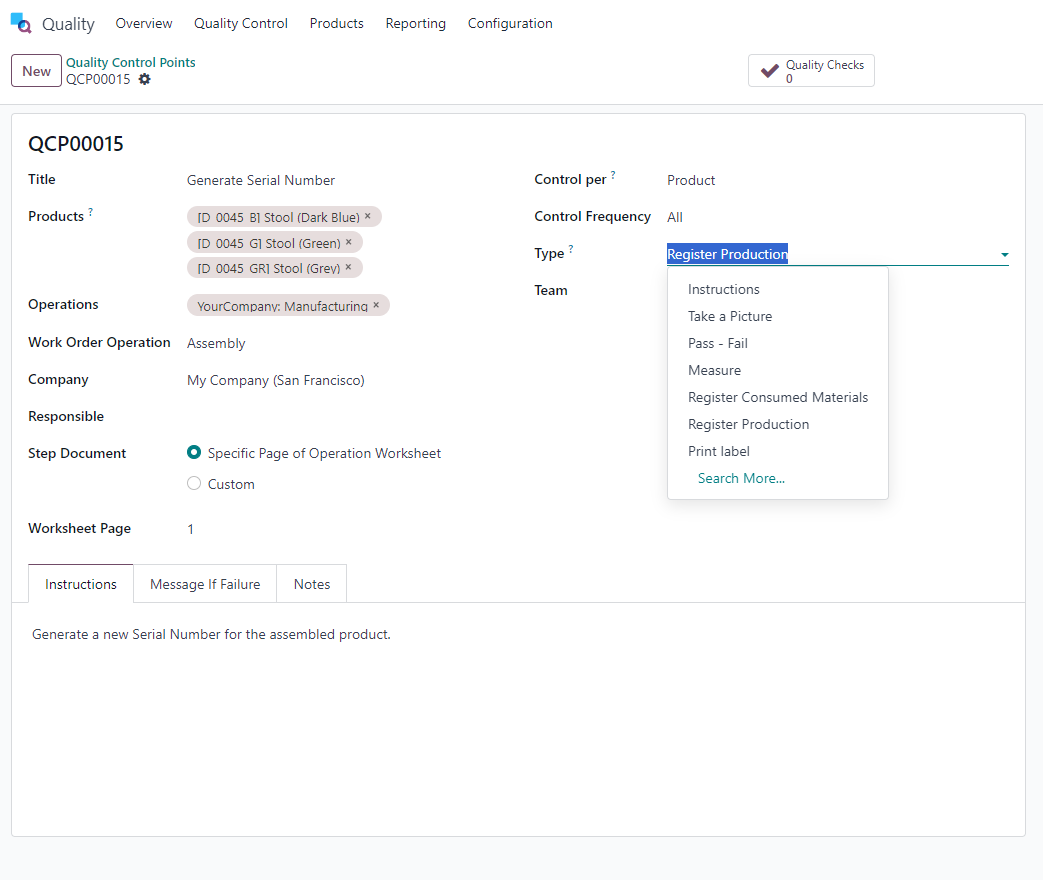Collapse the Type dropdown using its arrow
This screenshot has height=880, width=1043.
click(x=1004, y=255)
